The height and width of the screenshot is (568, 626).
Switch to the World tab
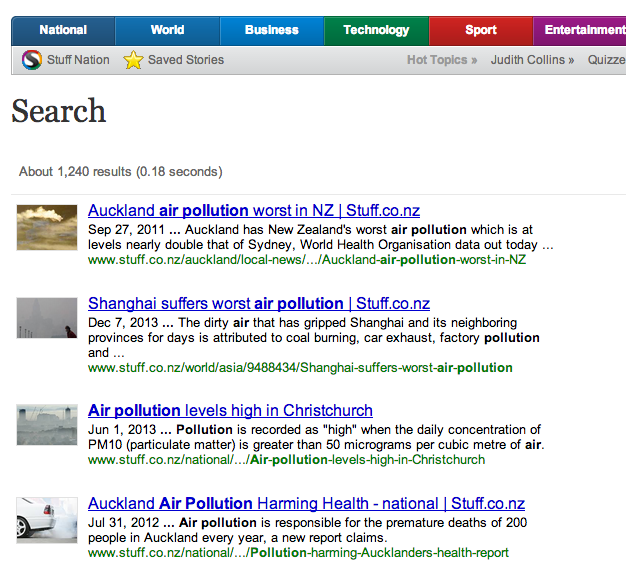(x=167, y=30)
